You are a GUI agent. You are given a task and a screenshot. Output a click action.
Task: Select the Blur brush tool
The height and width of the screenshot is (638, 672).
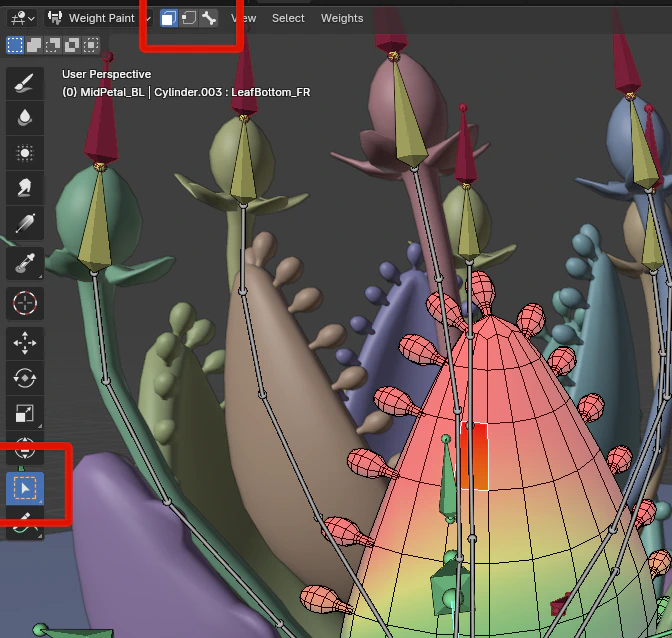point(25,118)
